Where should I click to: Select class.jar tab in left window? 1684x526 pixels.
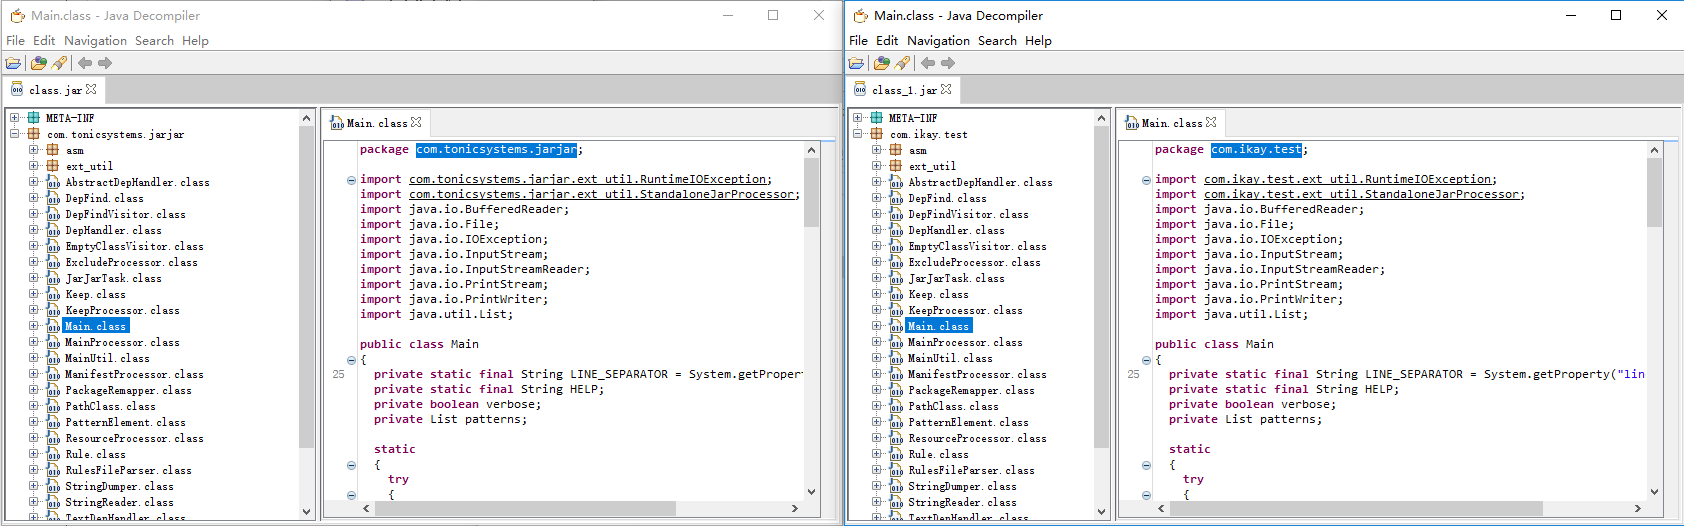[x=55, y=90]
